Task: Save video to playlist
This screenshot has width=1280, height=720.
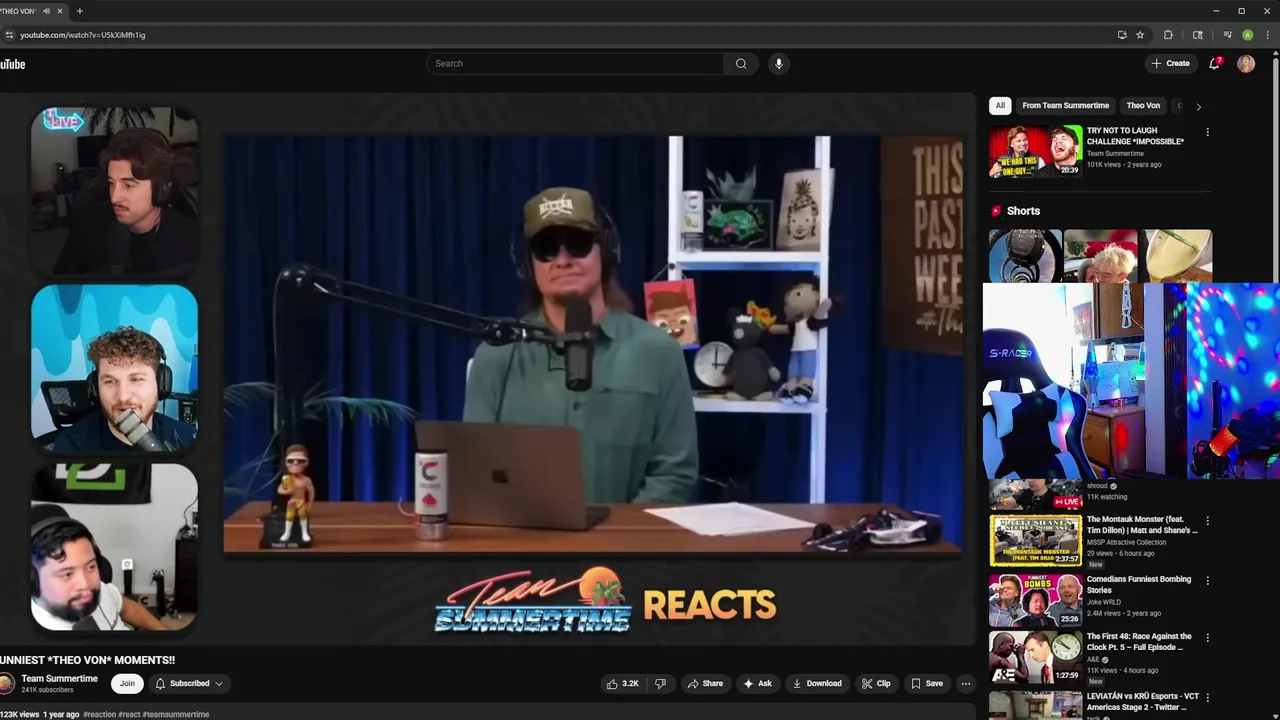Action: (x=926, y=684)
